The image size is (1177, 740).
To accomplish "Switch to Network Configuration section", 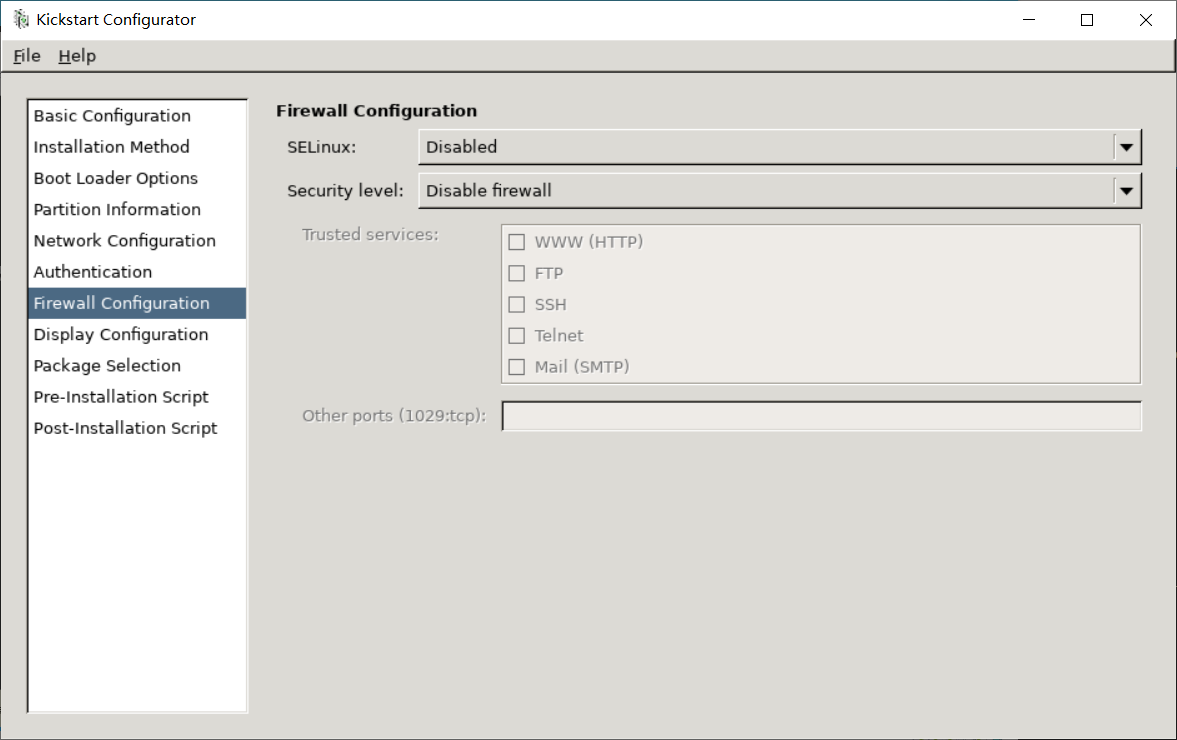I will pyautogui.click(x=137, y=241).
